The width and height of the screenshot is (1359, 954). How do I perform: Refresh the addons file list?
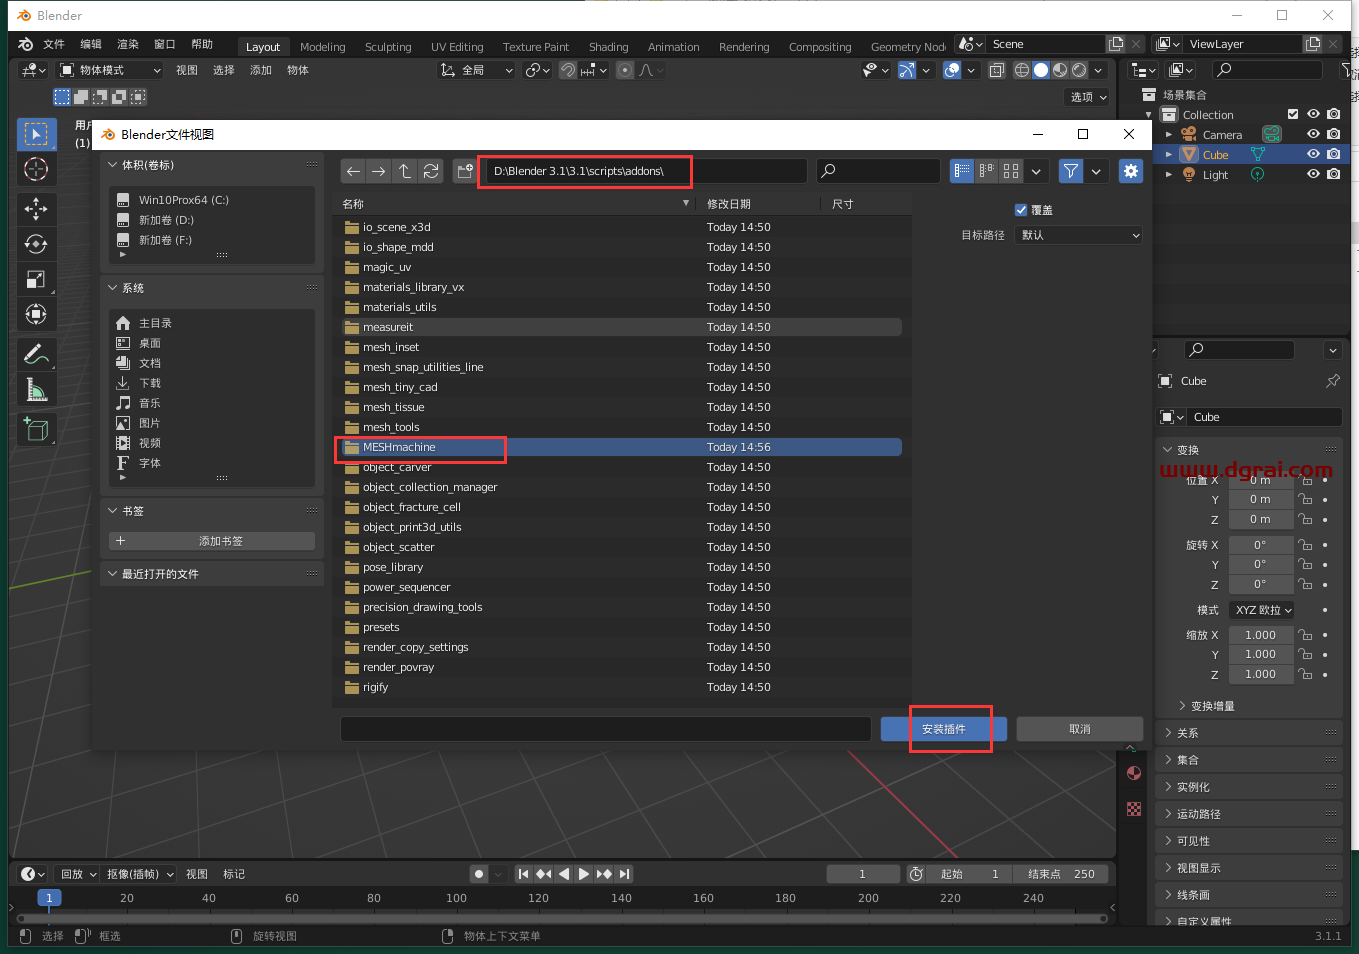pos(431,171)
